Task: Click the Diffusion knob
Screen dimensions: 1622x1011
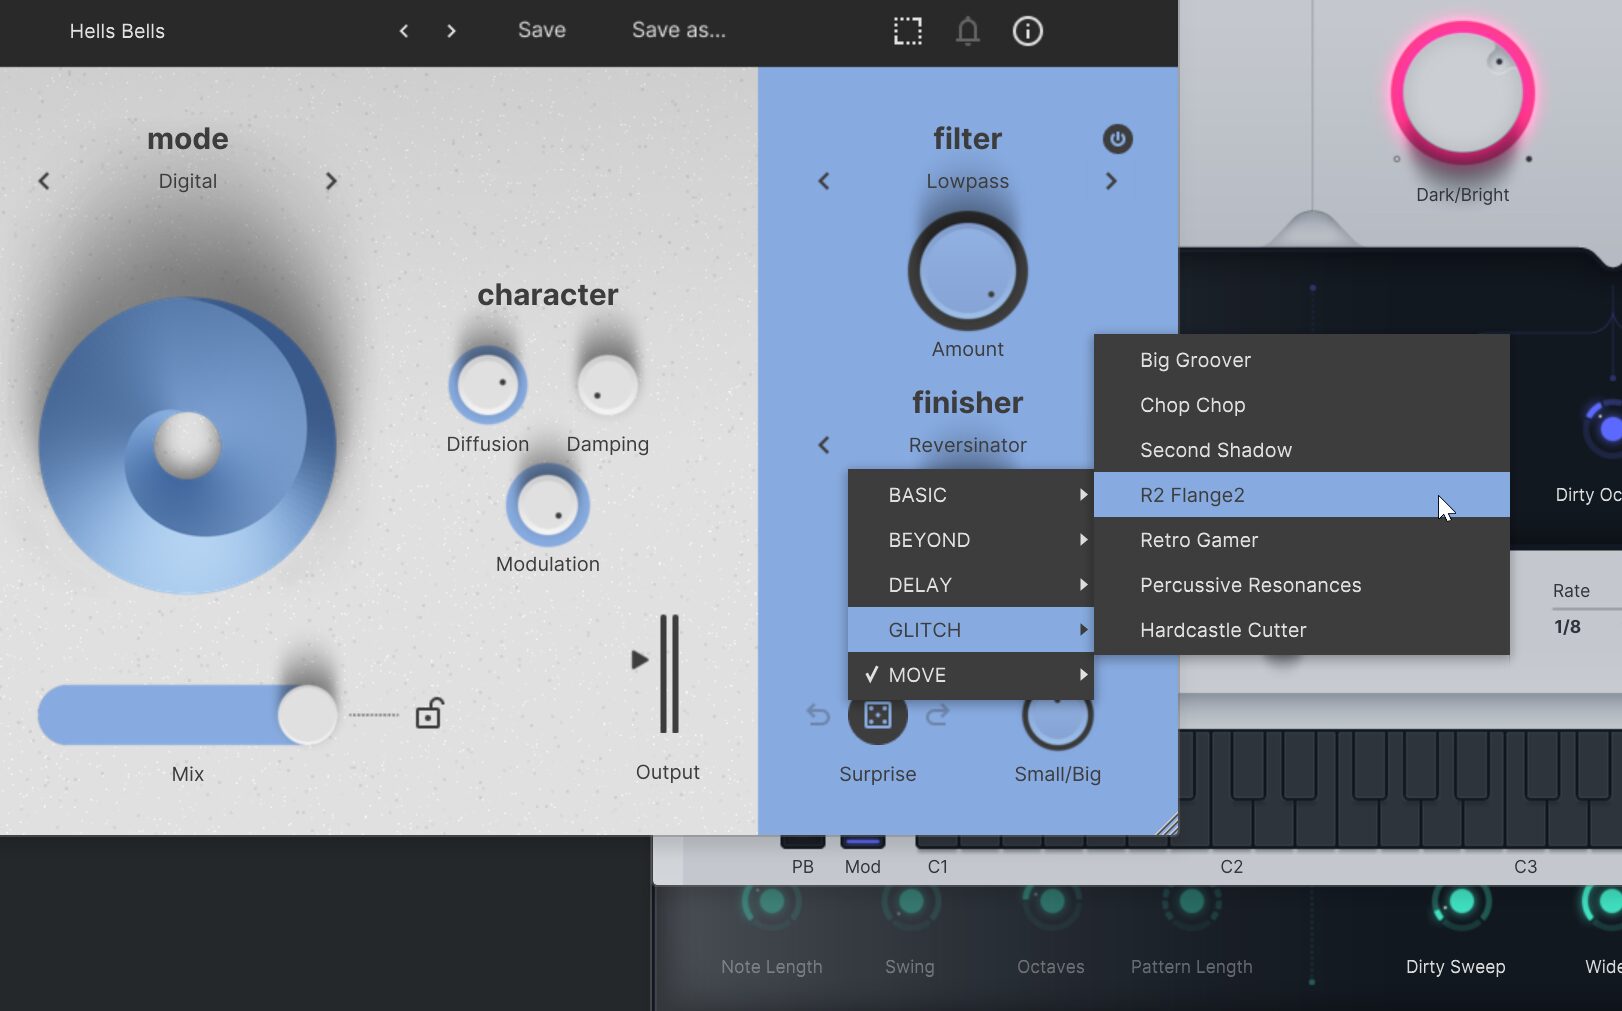Action: point(488,384)
